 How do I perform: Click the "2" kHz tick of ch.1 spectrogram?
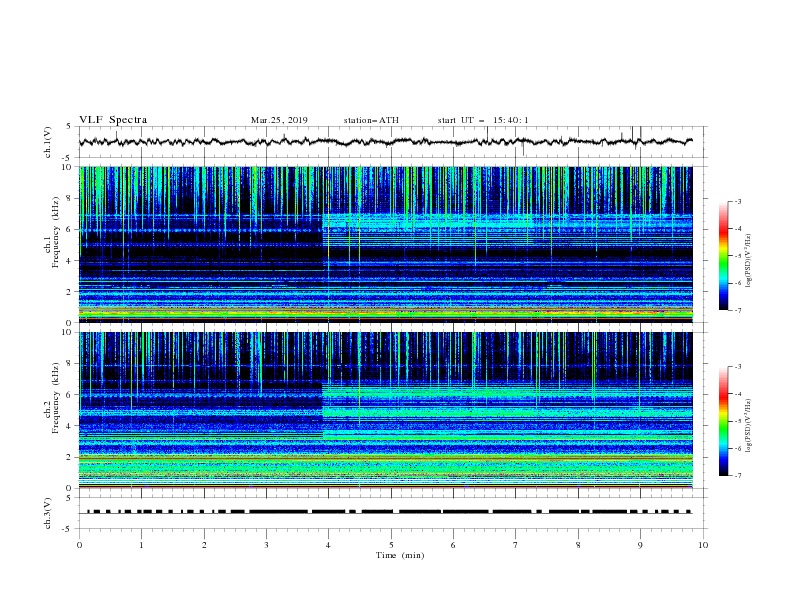71,292
